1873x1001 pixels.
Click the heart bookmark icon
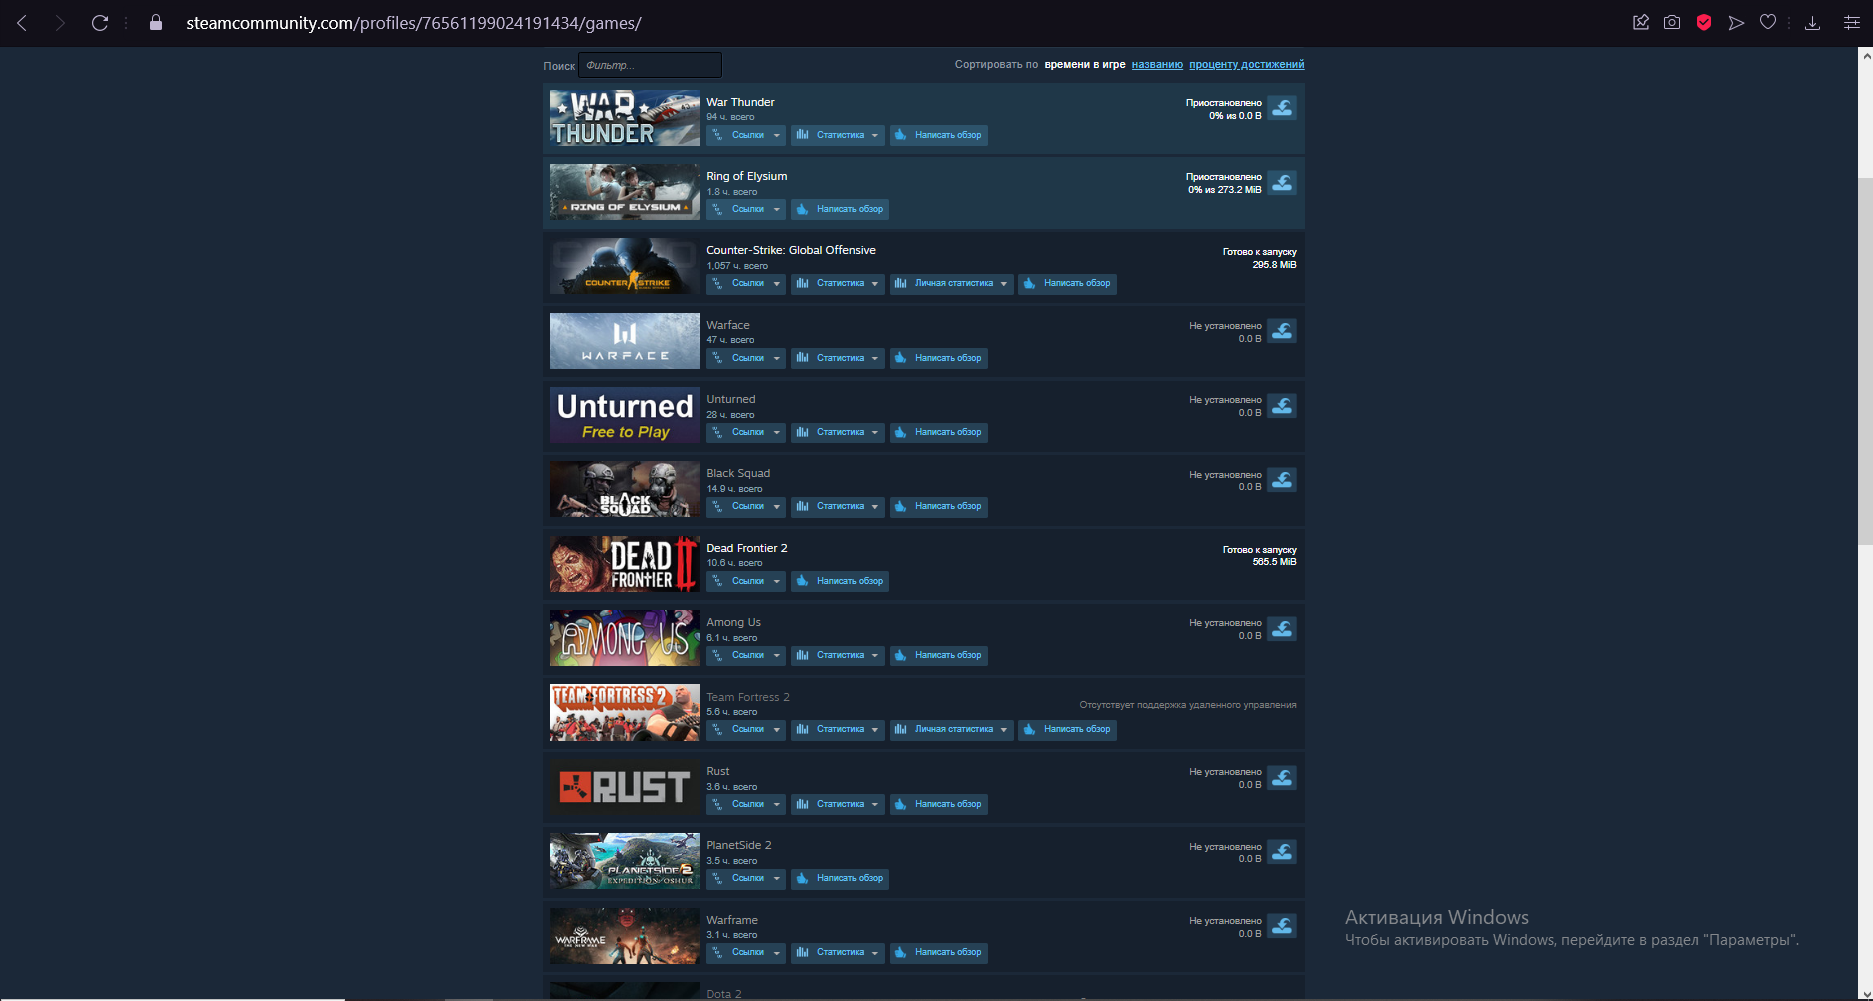1768,22
